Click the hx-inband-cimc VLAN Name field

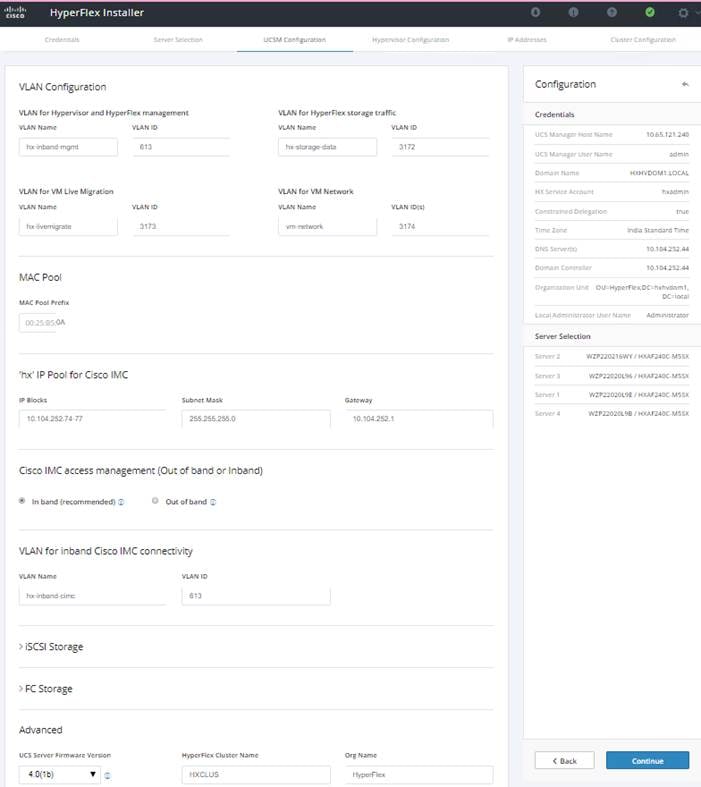(x=92, y=596)
